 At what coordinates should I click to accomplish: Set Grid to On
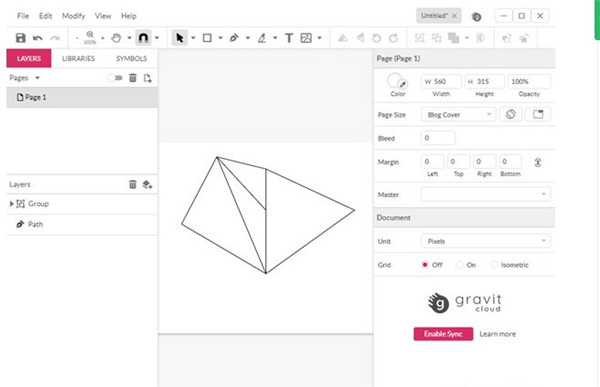(459, 265)
